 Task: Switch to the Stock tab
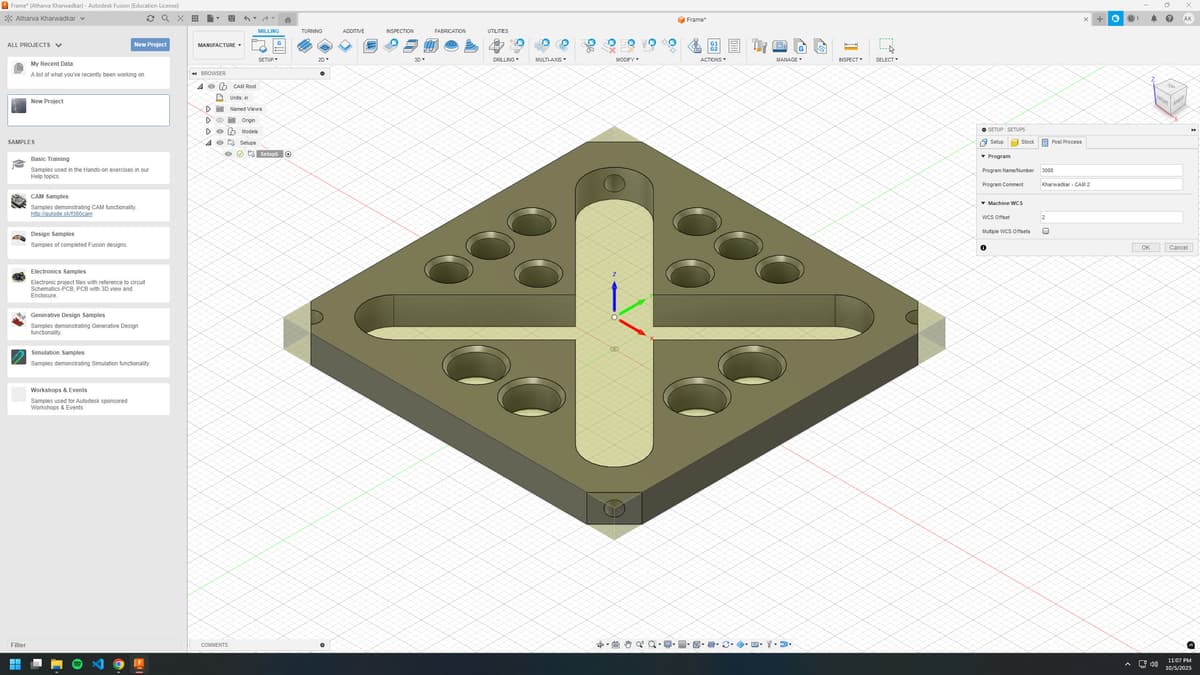click(x=1022, y=142)
